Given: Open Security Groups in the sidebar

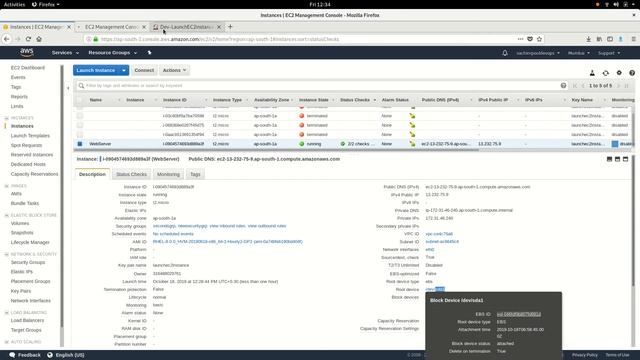Looking at the screenshot, I should (28, 262).
